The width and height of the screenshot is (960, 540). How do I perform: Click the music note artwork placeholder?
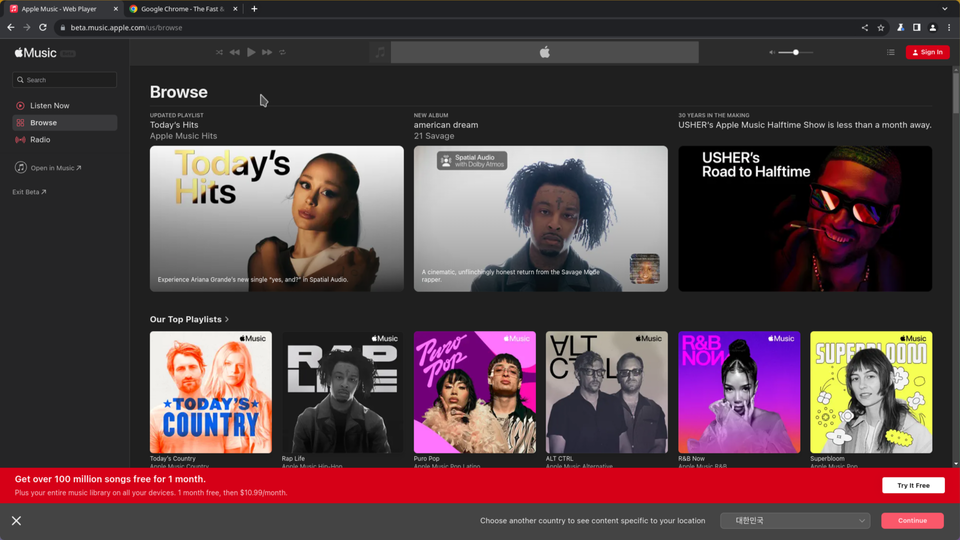click(380, 53)
